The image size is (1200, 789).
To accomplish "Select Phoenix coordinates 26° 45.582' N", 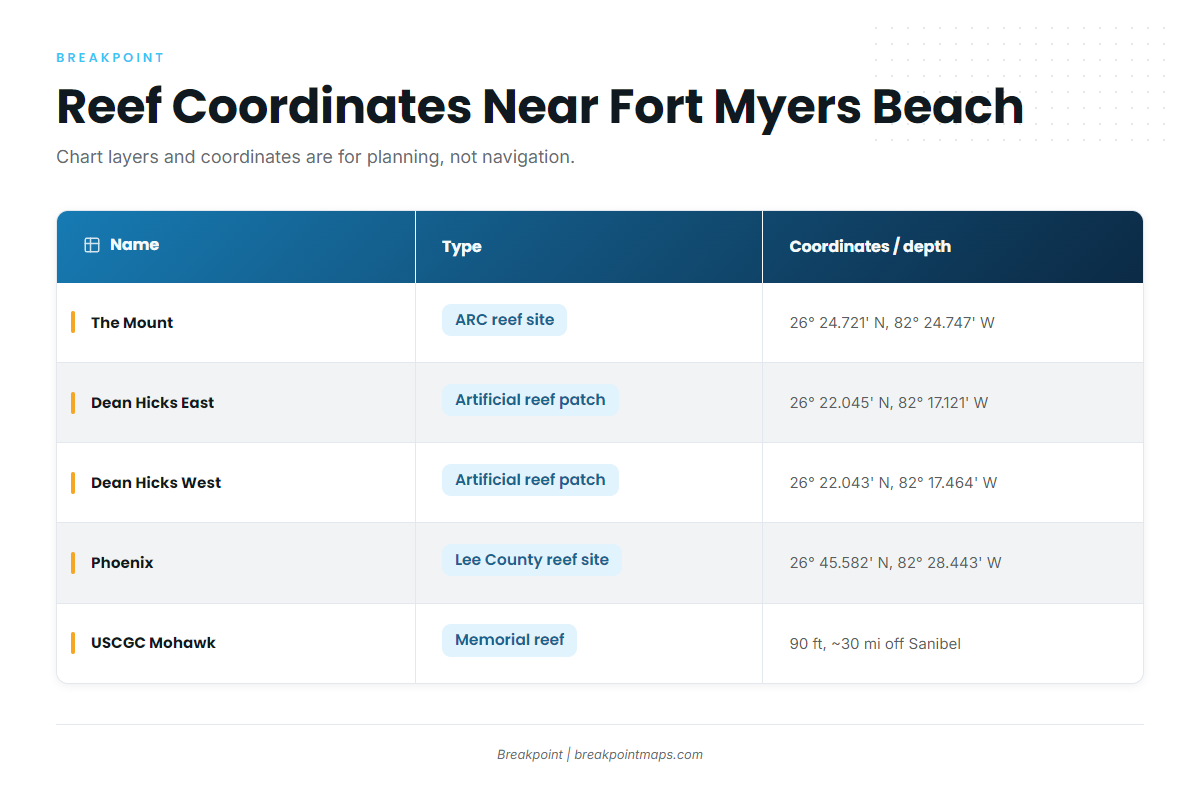I will [x=841, y=563].
